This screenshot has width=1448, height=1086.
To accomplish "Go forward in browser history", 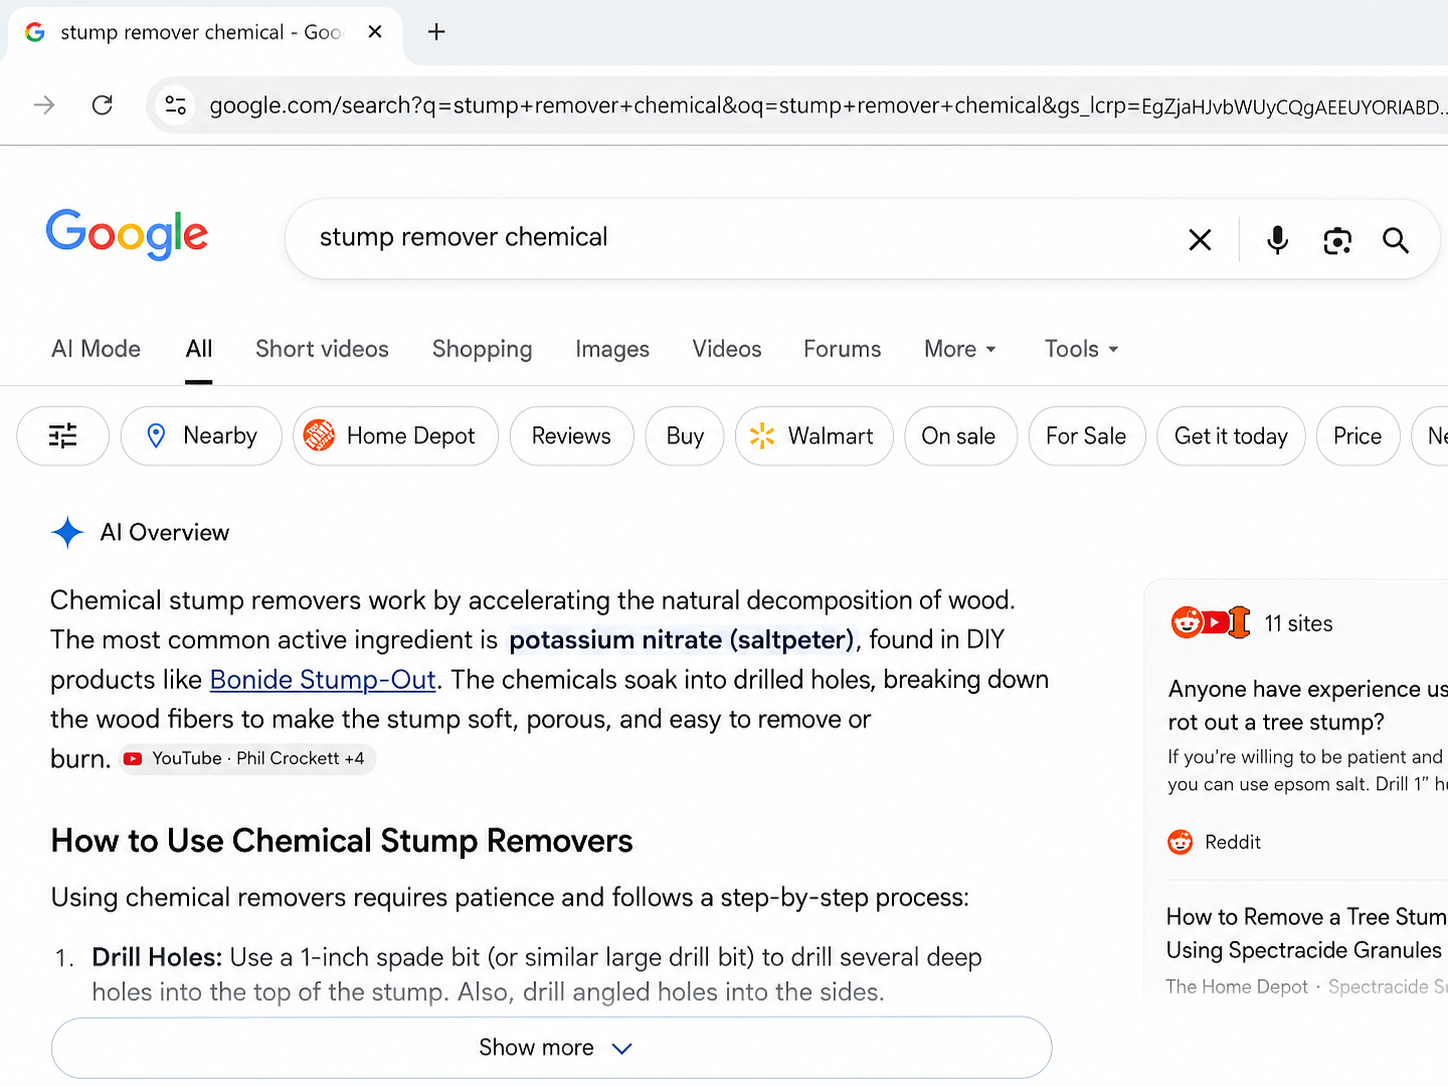I will (x=44, y=105).
